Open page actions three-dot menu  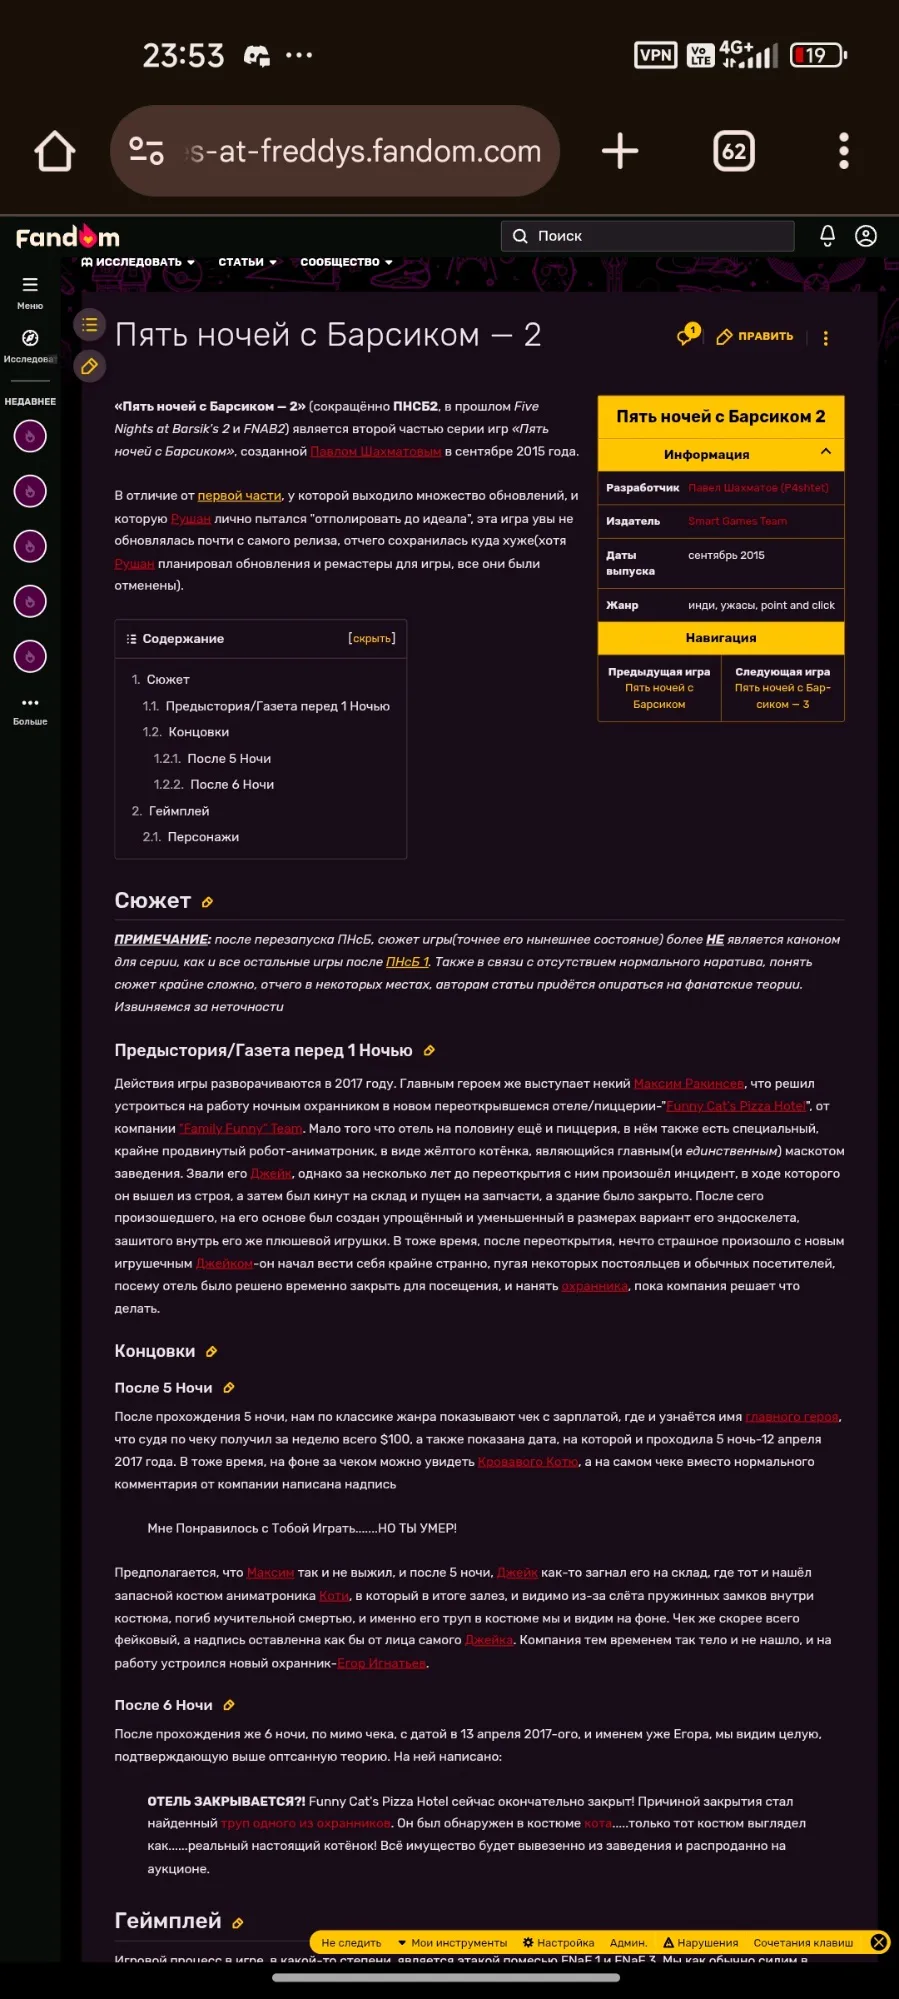pos(826,338)
